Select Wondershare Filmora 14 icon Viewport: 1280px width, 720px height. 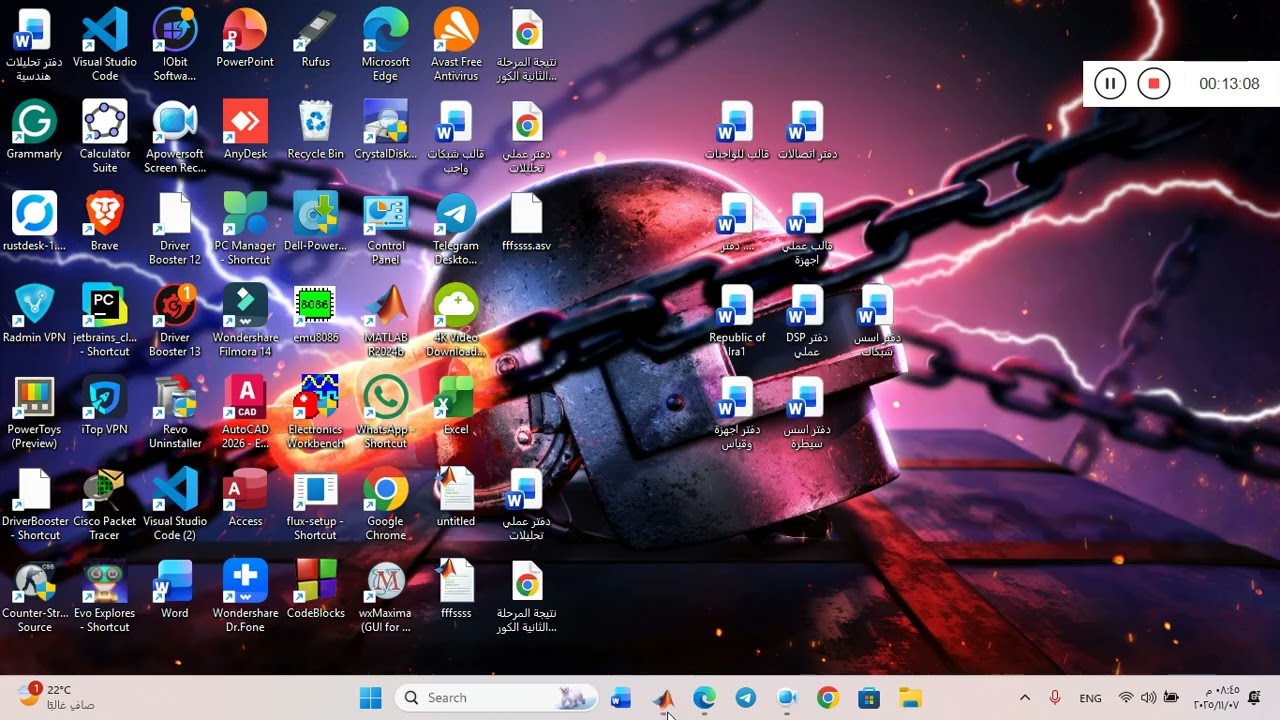click(245, 322)
